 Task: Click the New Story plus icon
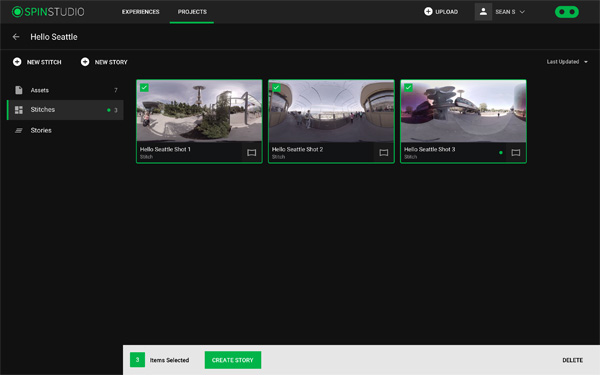(85, 62)
